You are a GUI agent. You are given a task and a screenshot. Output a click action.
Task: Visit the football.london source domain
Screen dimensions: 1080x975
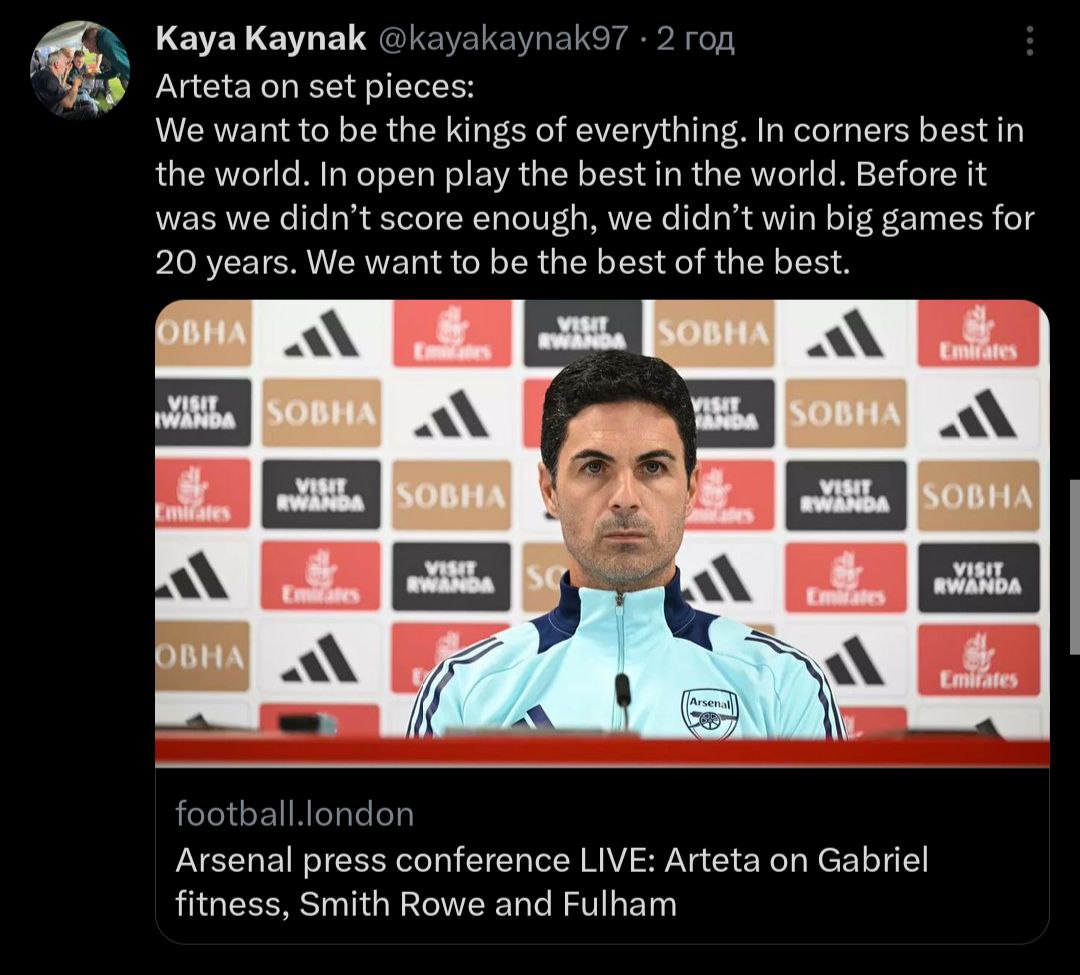[x=295, y=814]
